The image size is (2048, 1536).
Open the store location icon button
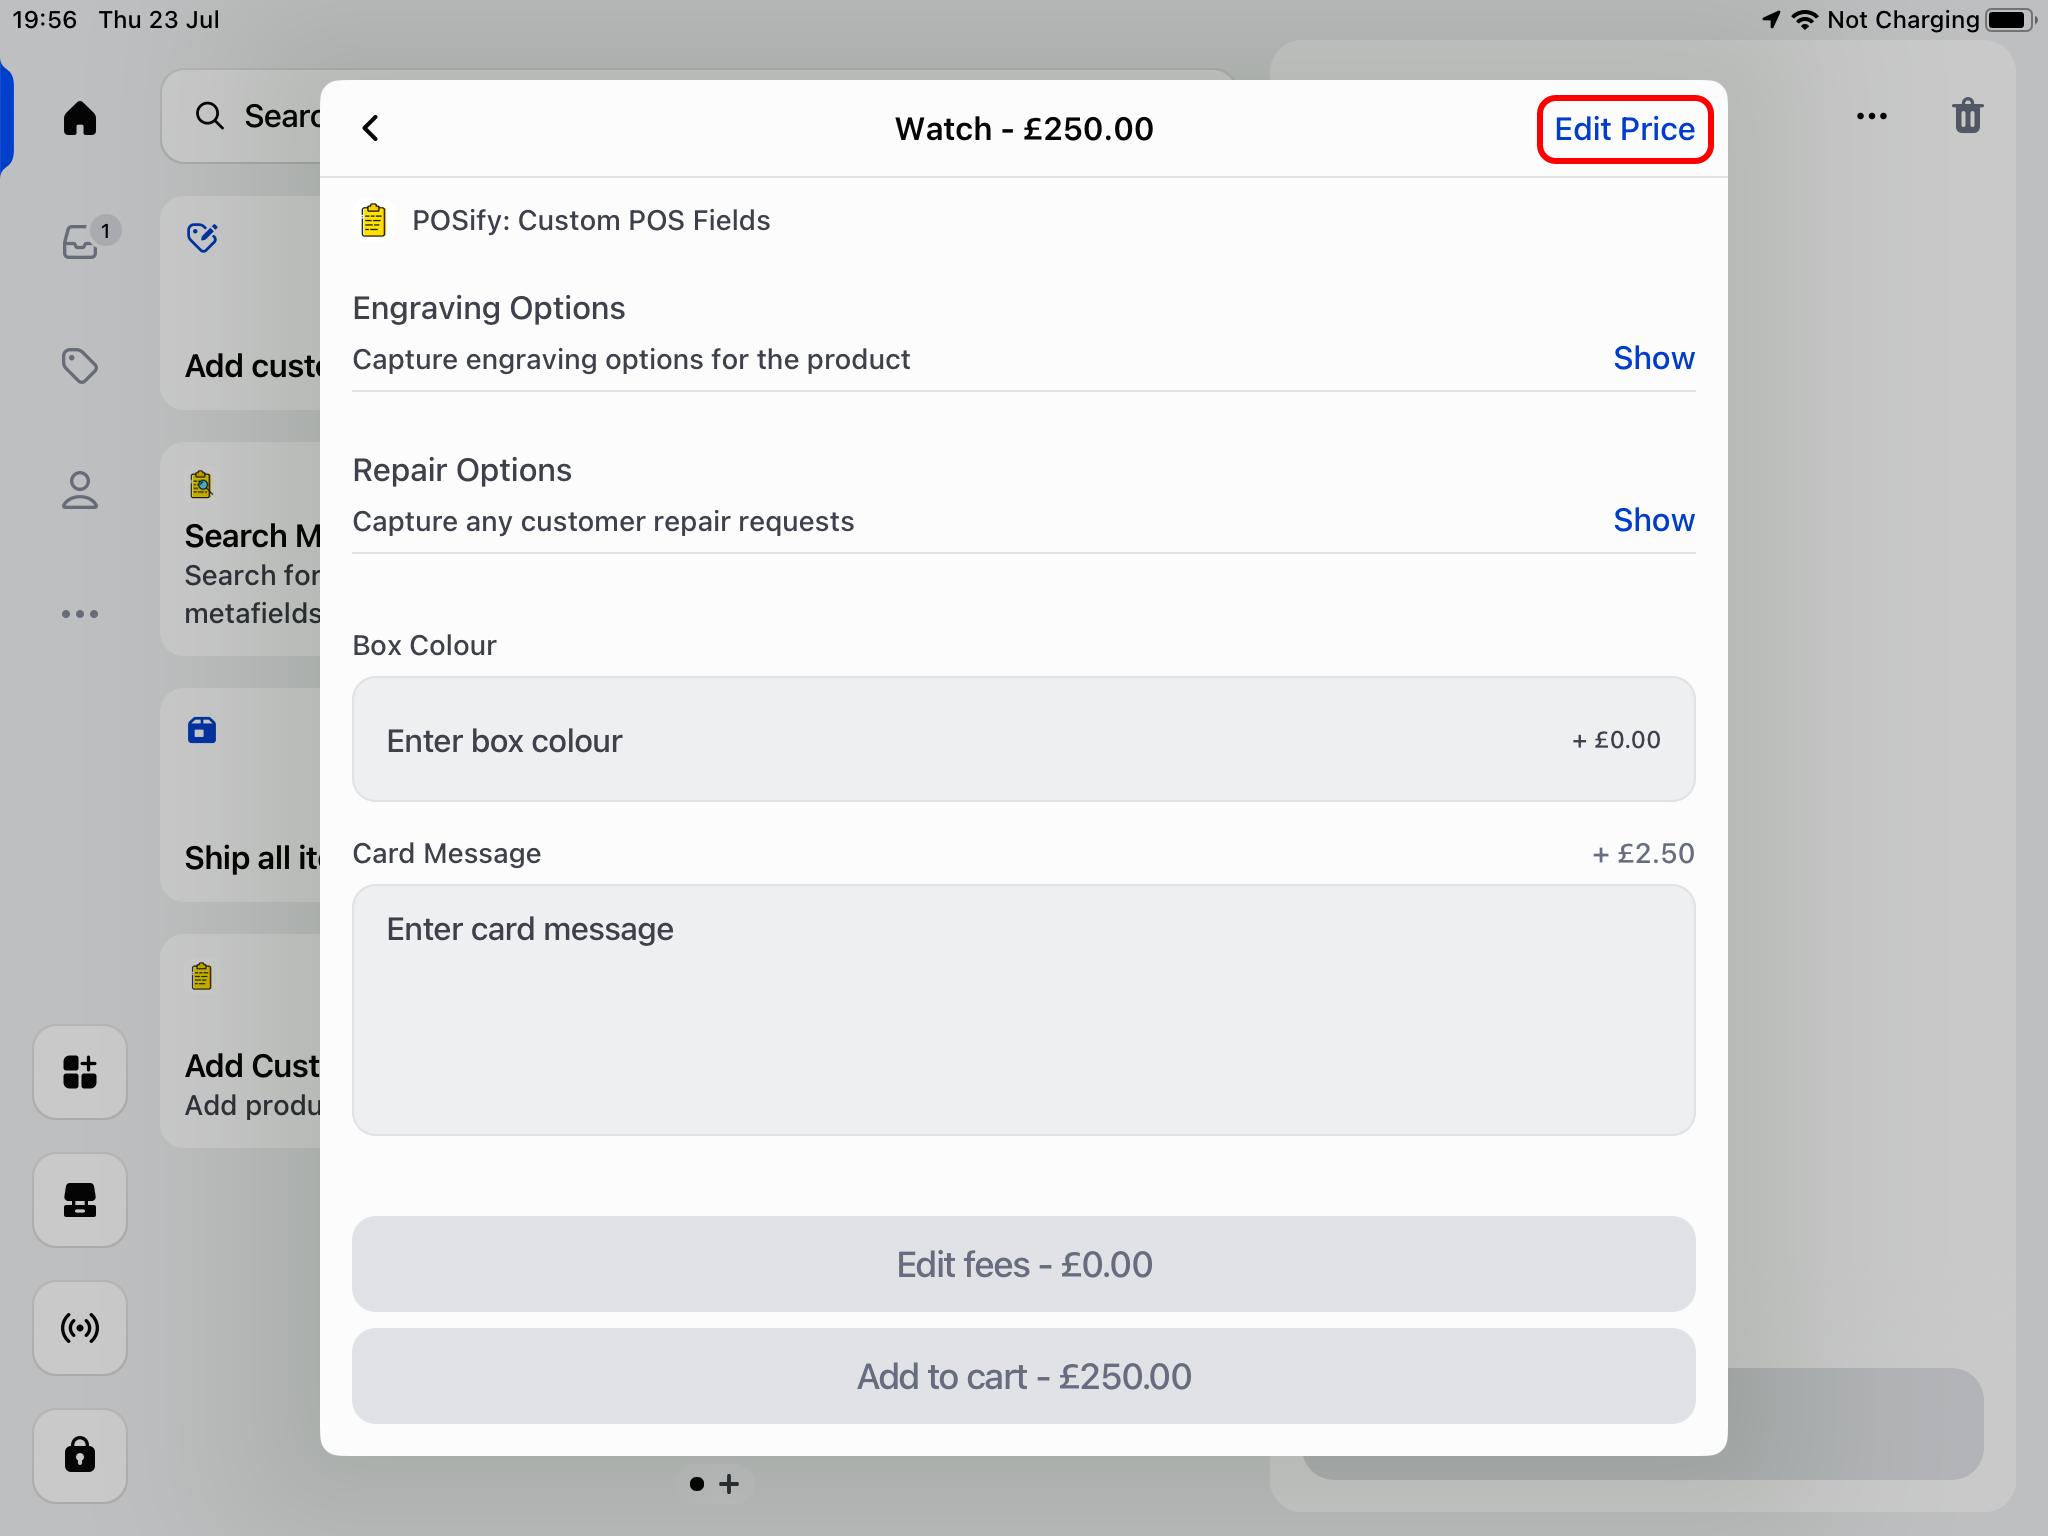(80, 1200)
